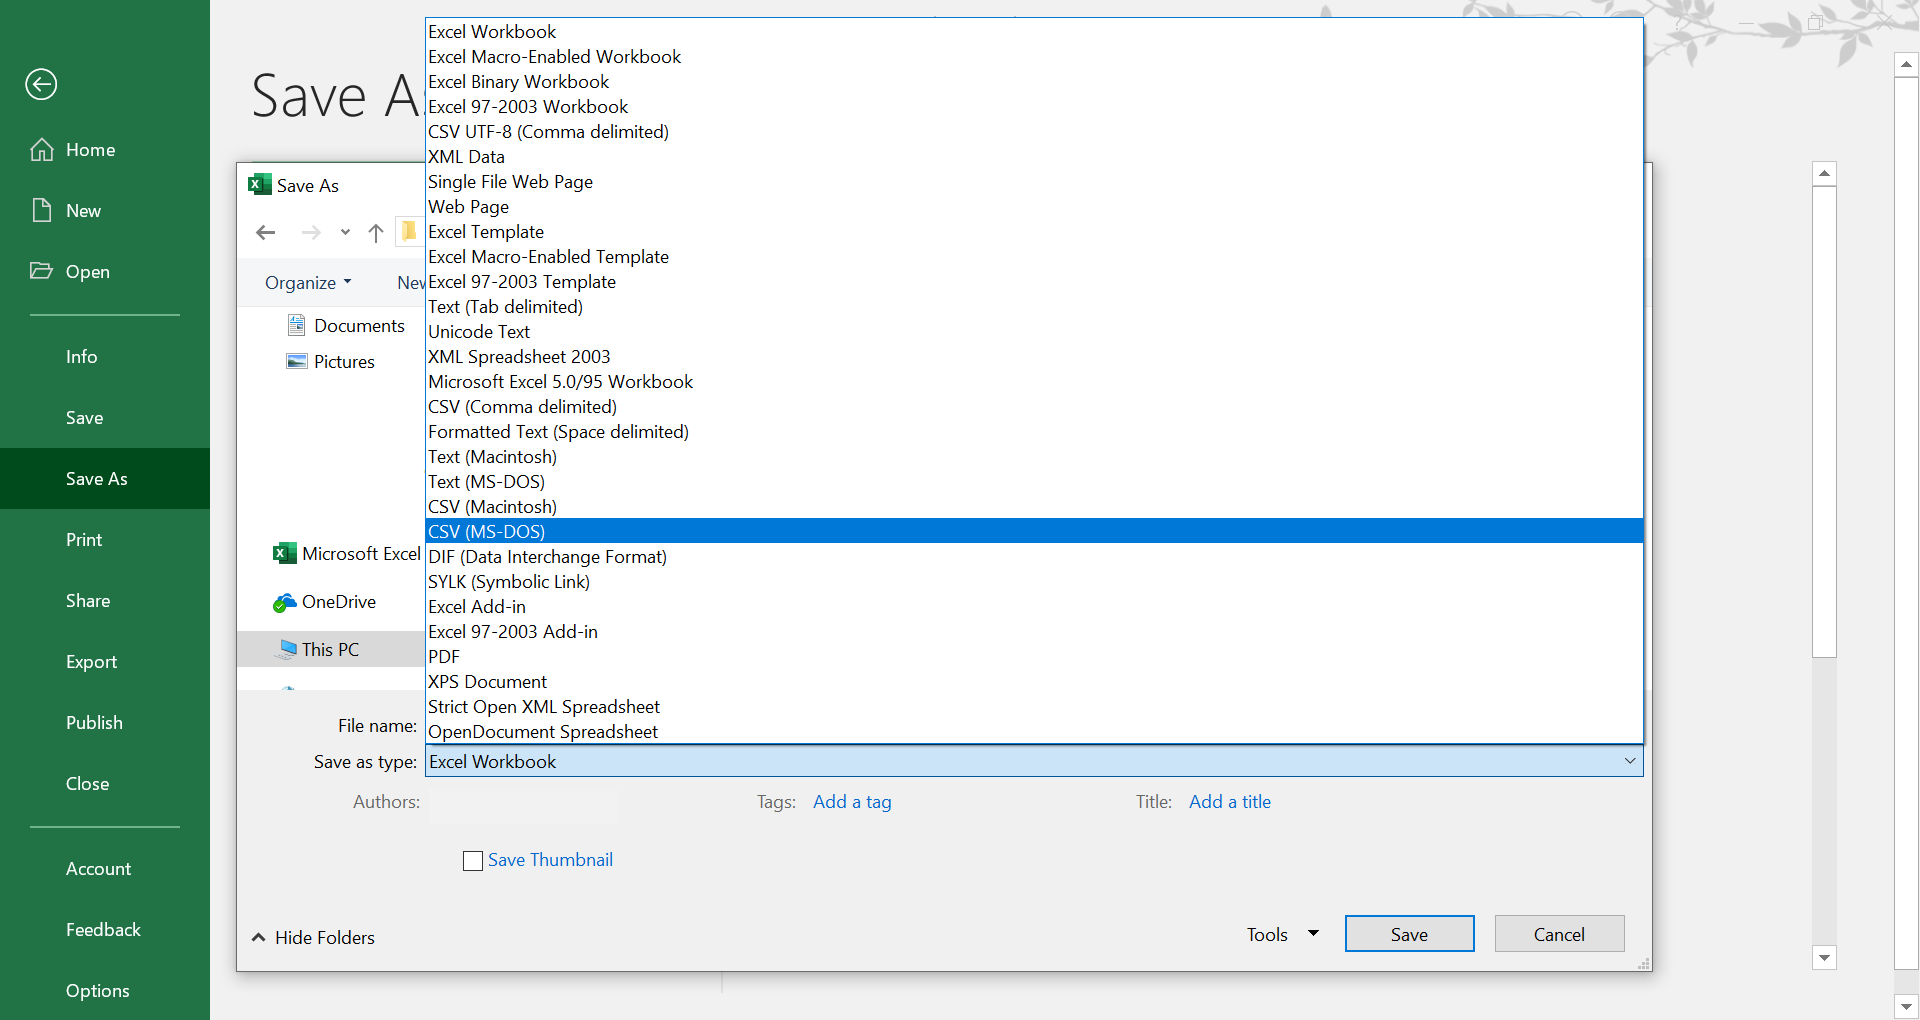
Task: Open the Share backstage page
Action: pos(105,601)
